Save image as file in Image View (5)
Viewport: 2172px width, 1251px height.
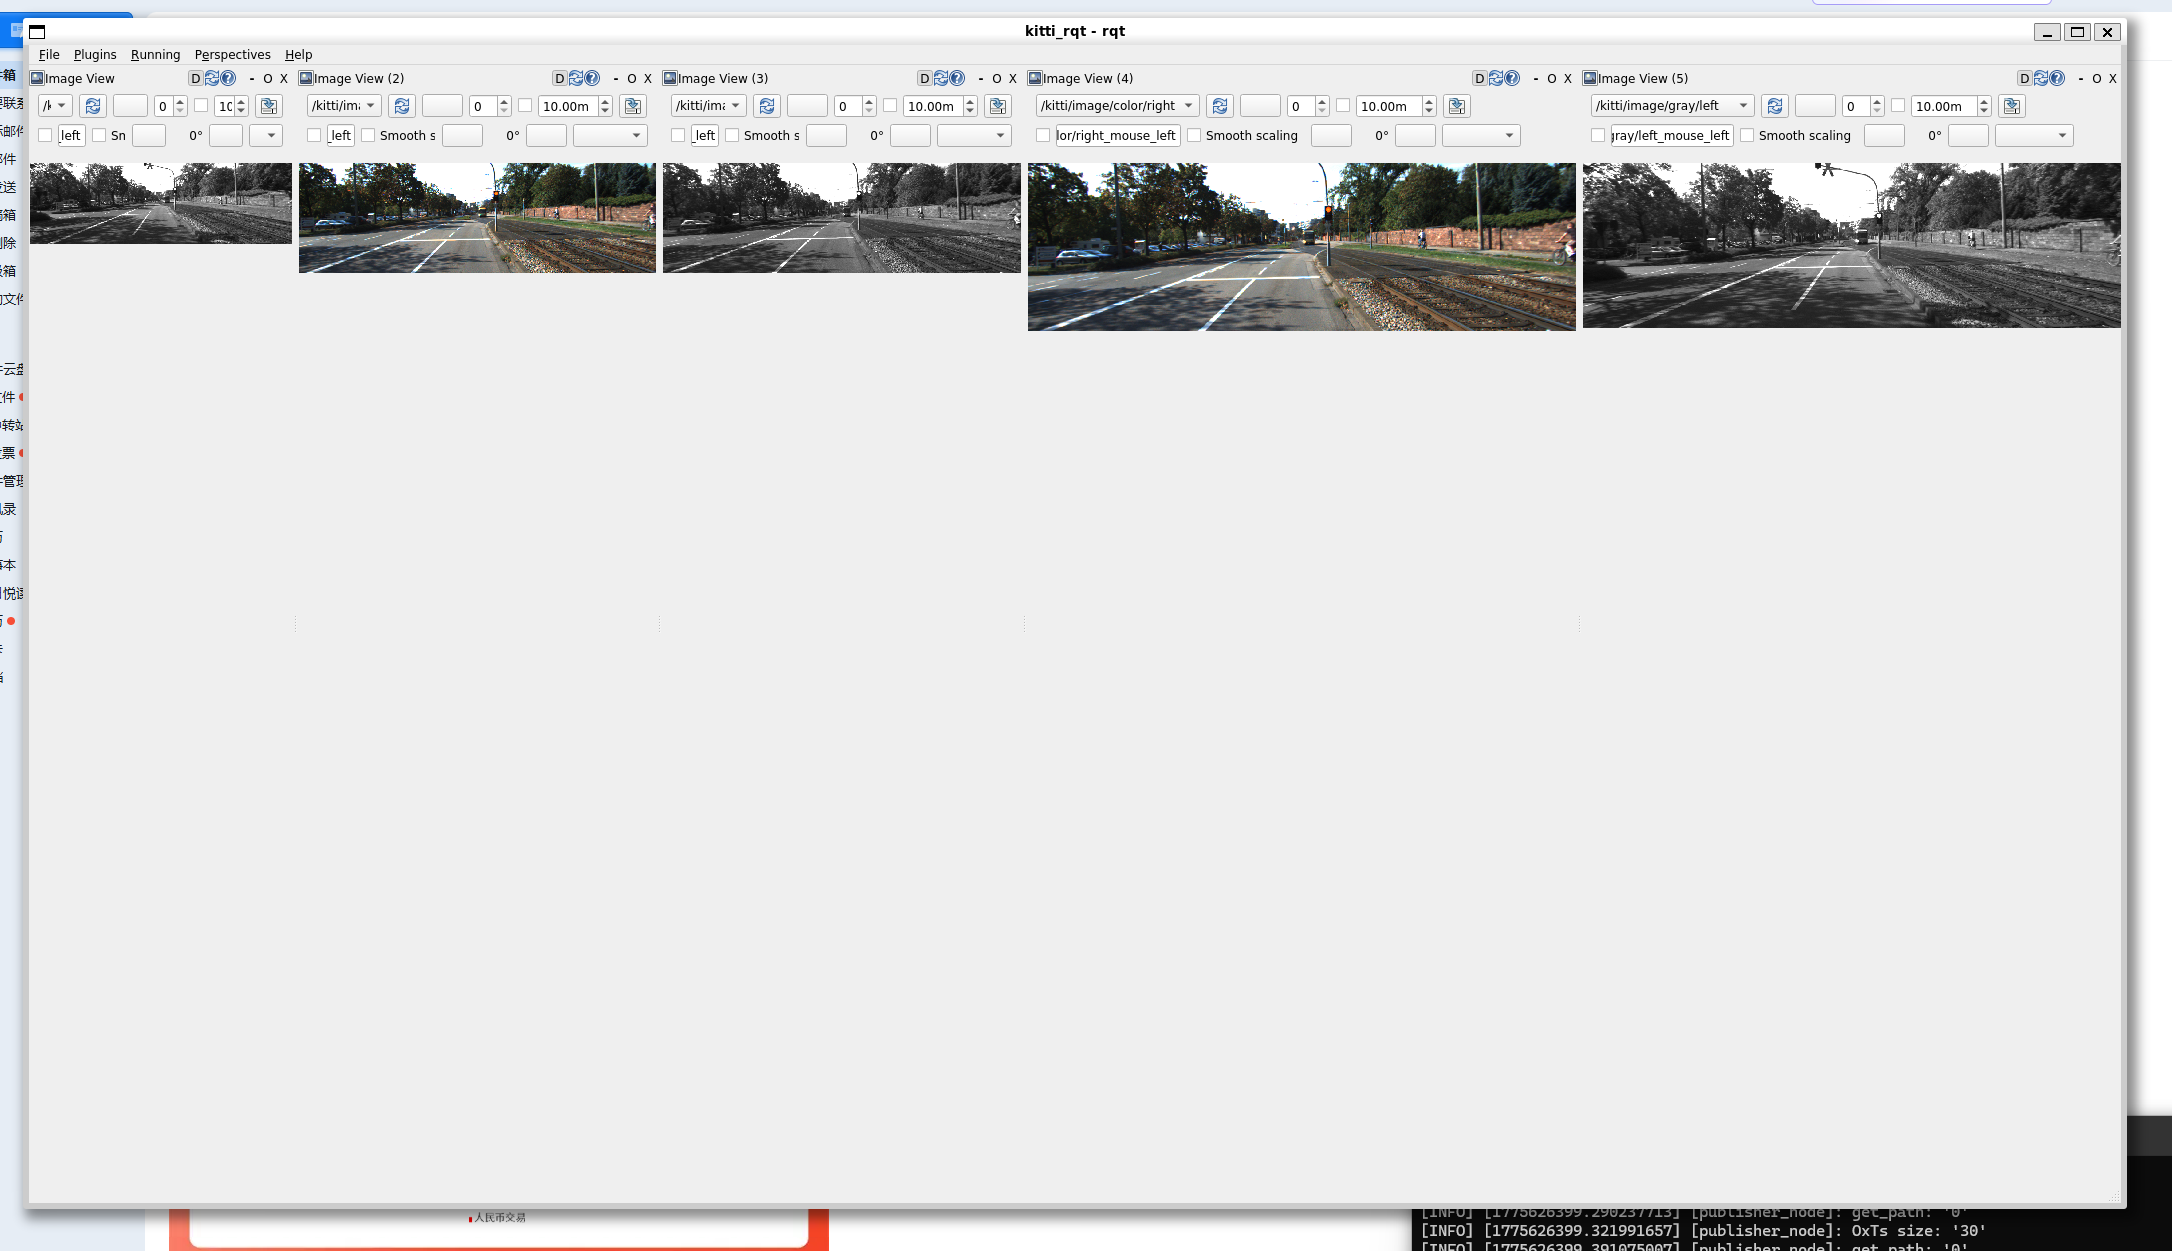tap(2012, 106)
